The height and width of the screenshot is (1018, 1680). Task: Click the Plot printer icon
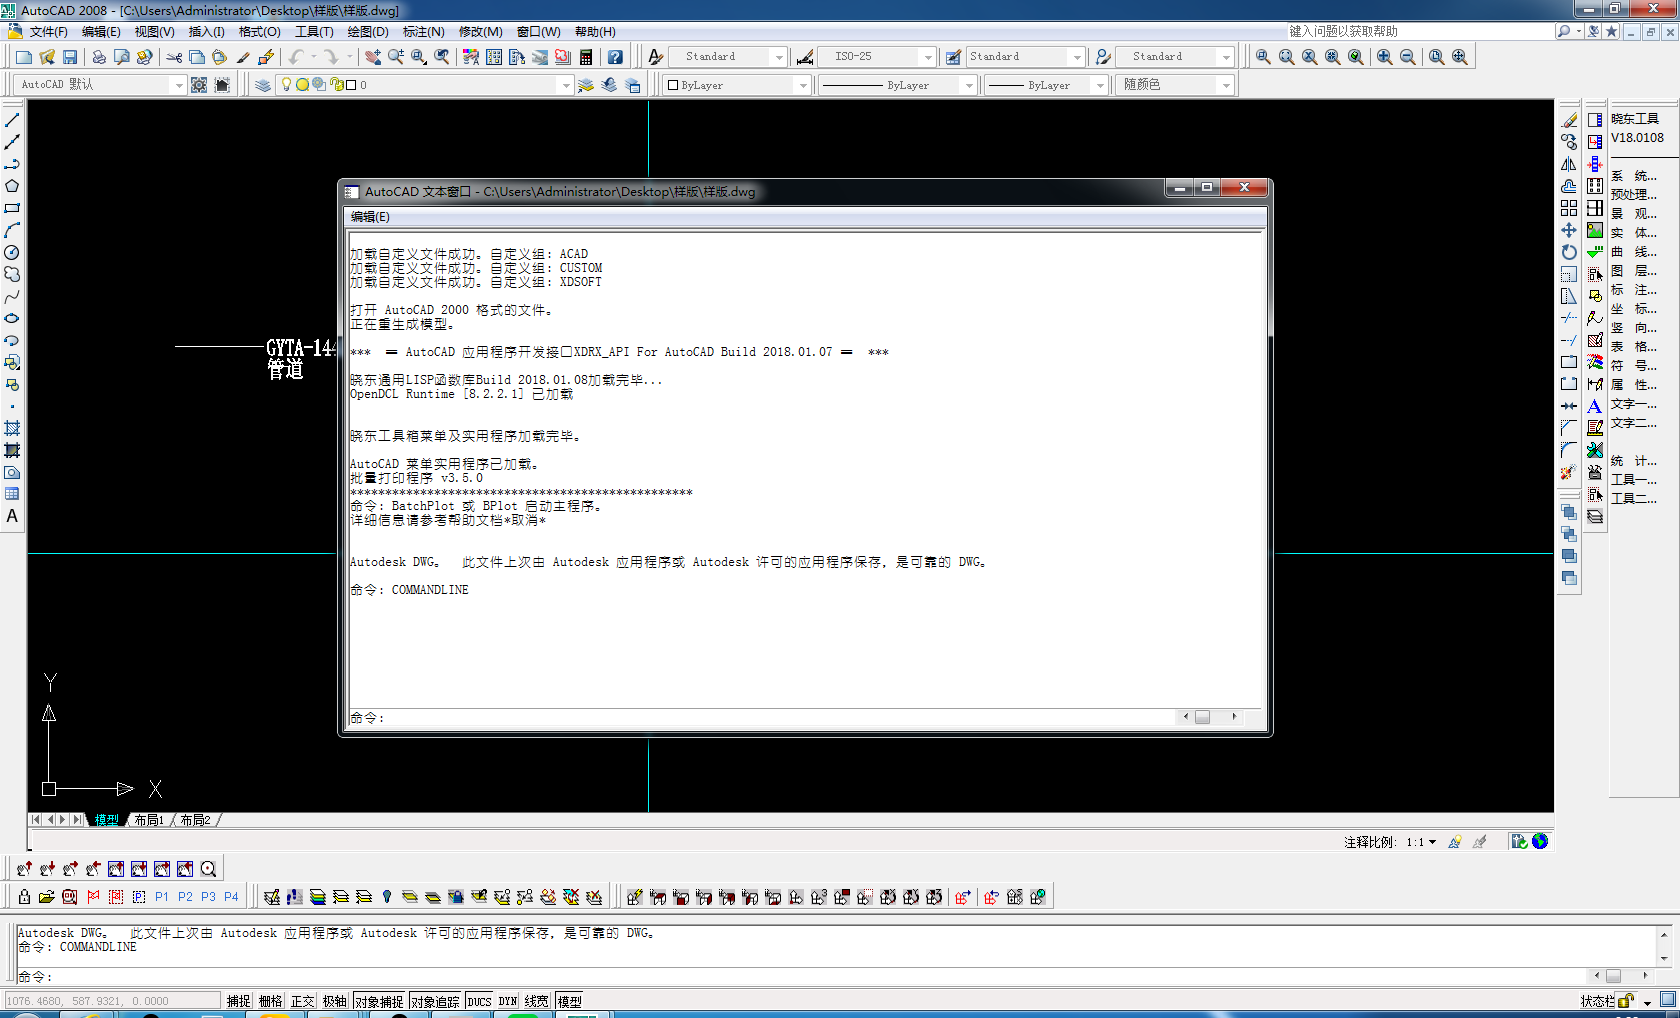(99, 57)
